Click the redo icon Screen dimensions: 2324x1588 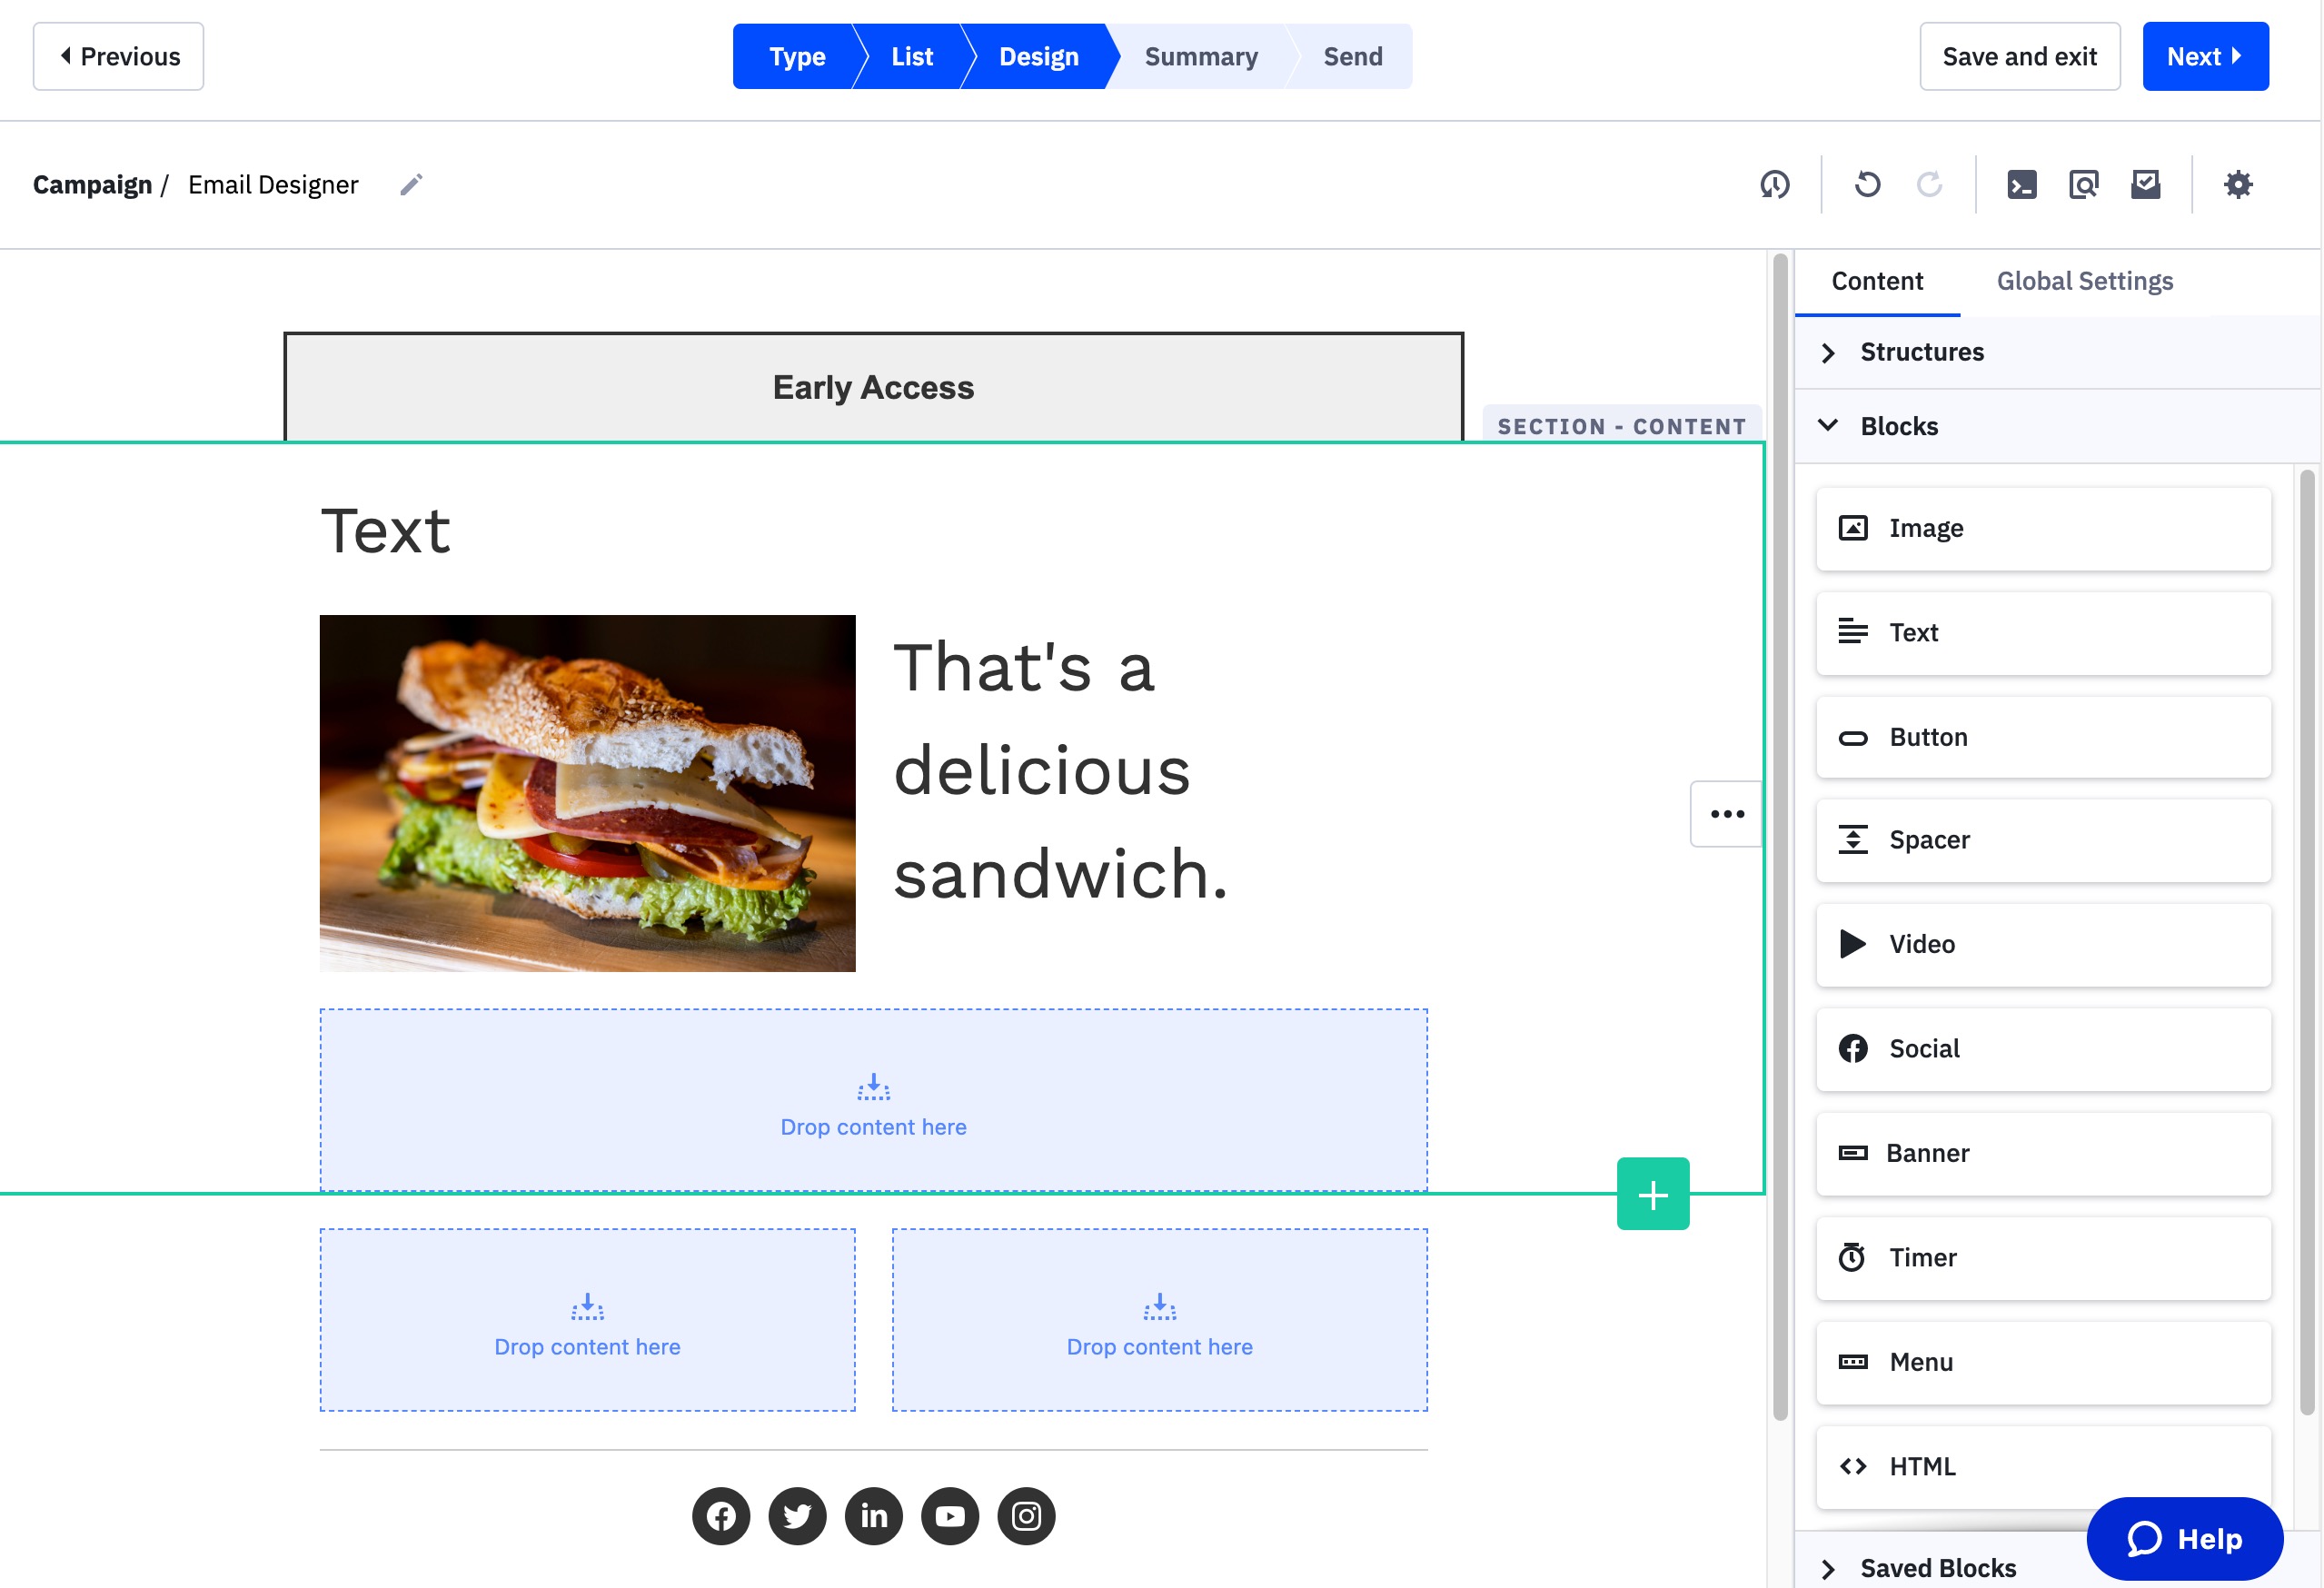click(1931, 184)
